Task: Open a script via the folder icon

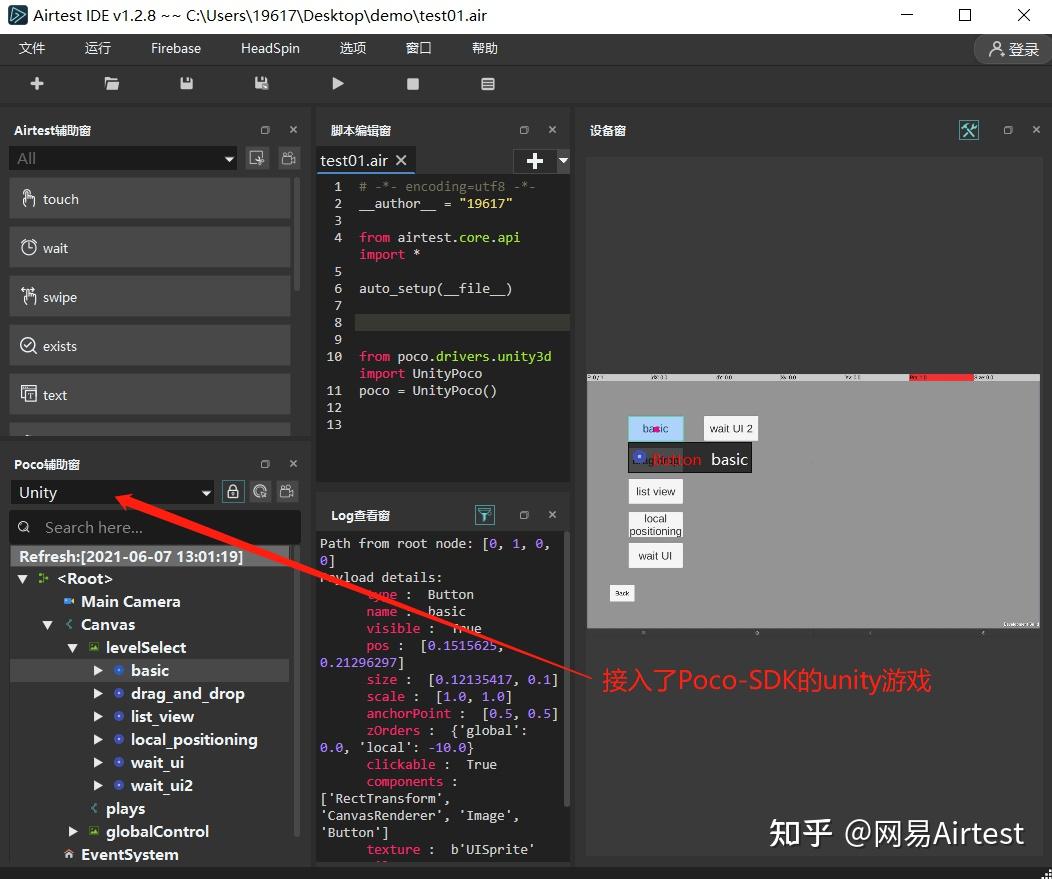Action: tap(111, 84)
